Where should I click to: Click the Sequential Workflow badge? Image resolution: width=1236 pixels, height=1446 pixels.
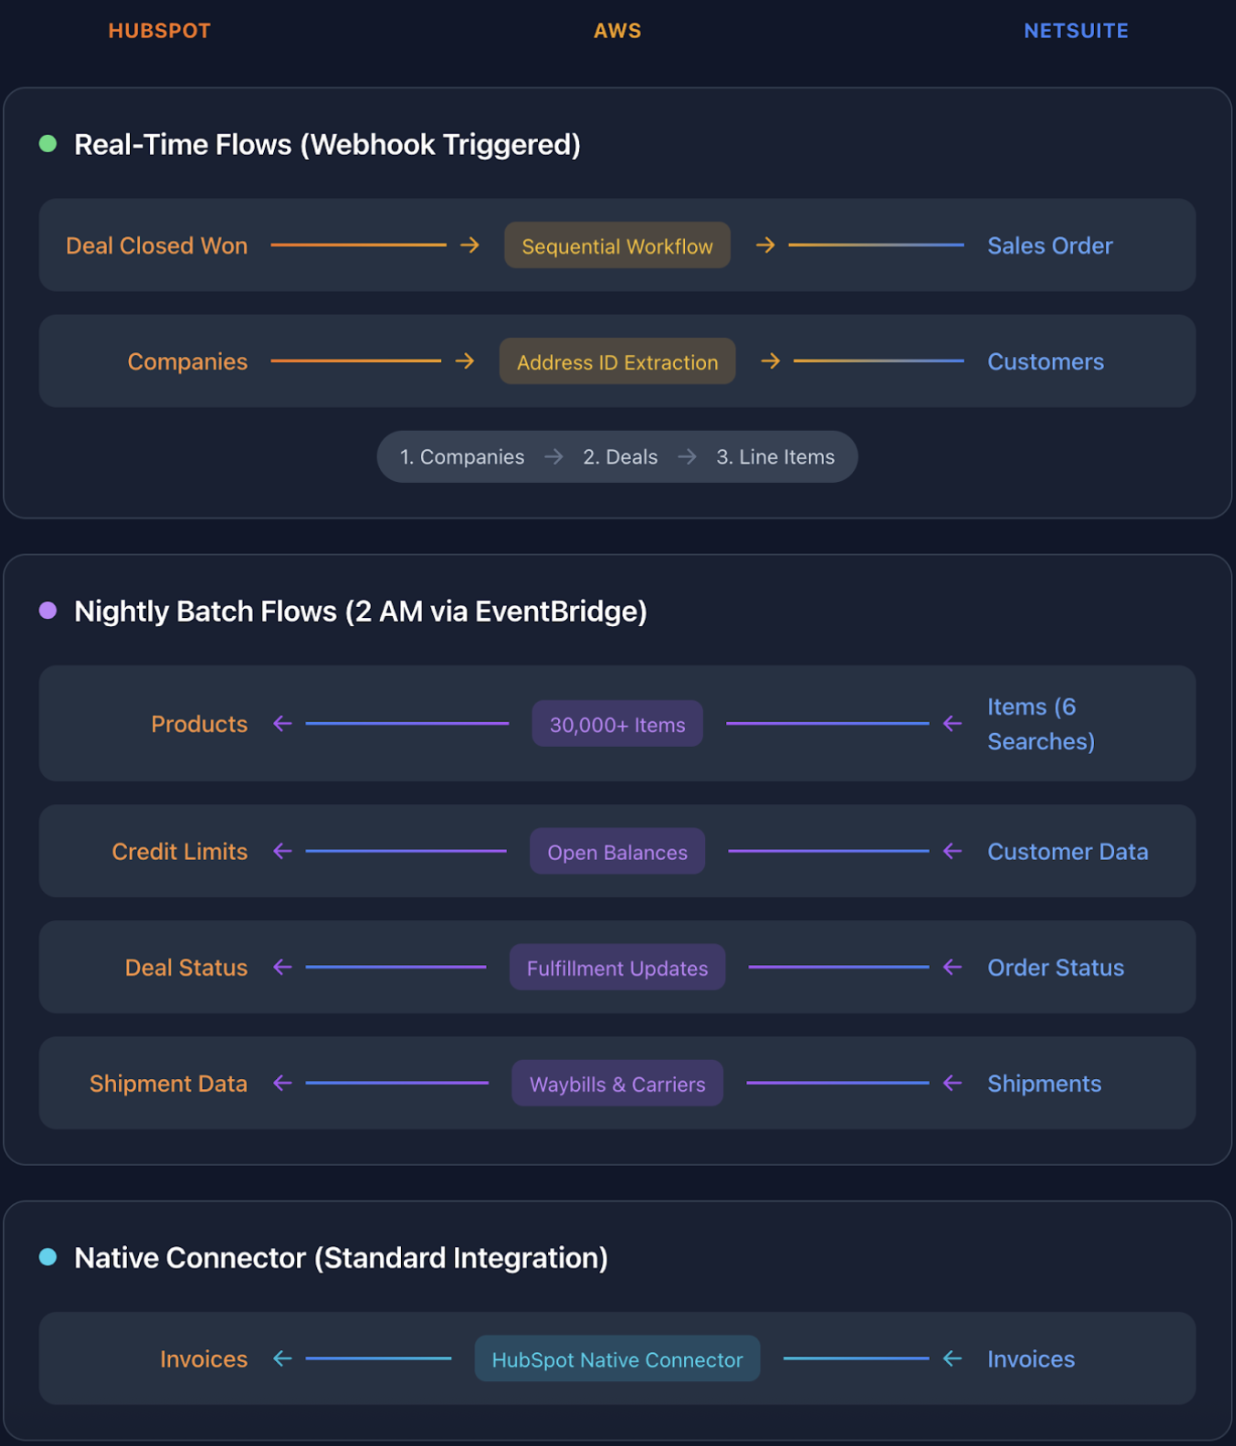617,246
